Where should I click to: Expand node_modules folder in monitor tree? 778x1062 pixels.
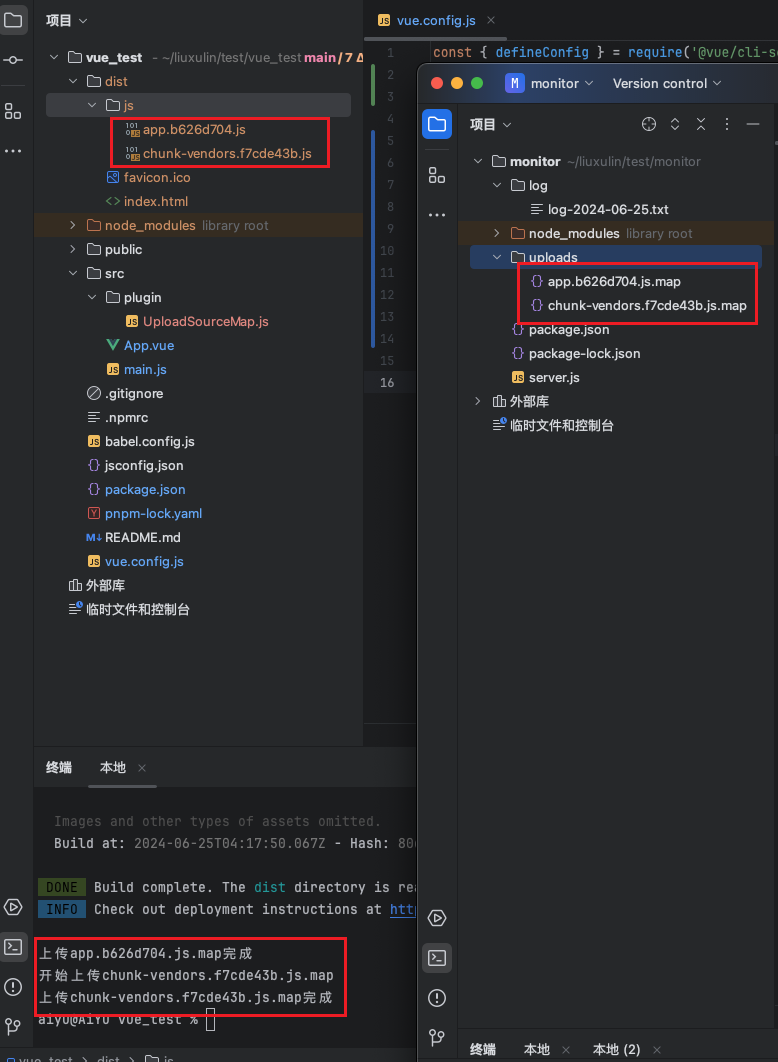pyautogui.click(x=497, y=233)
